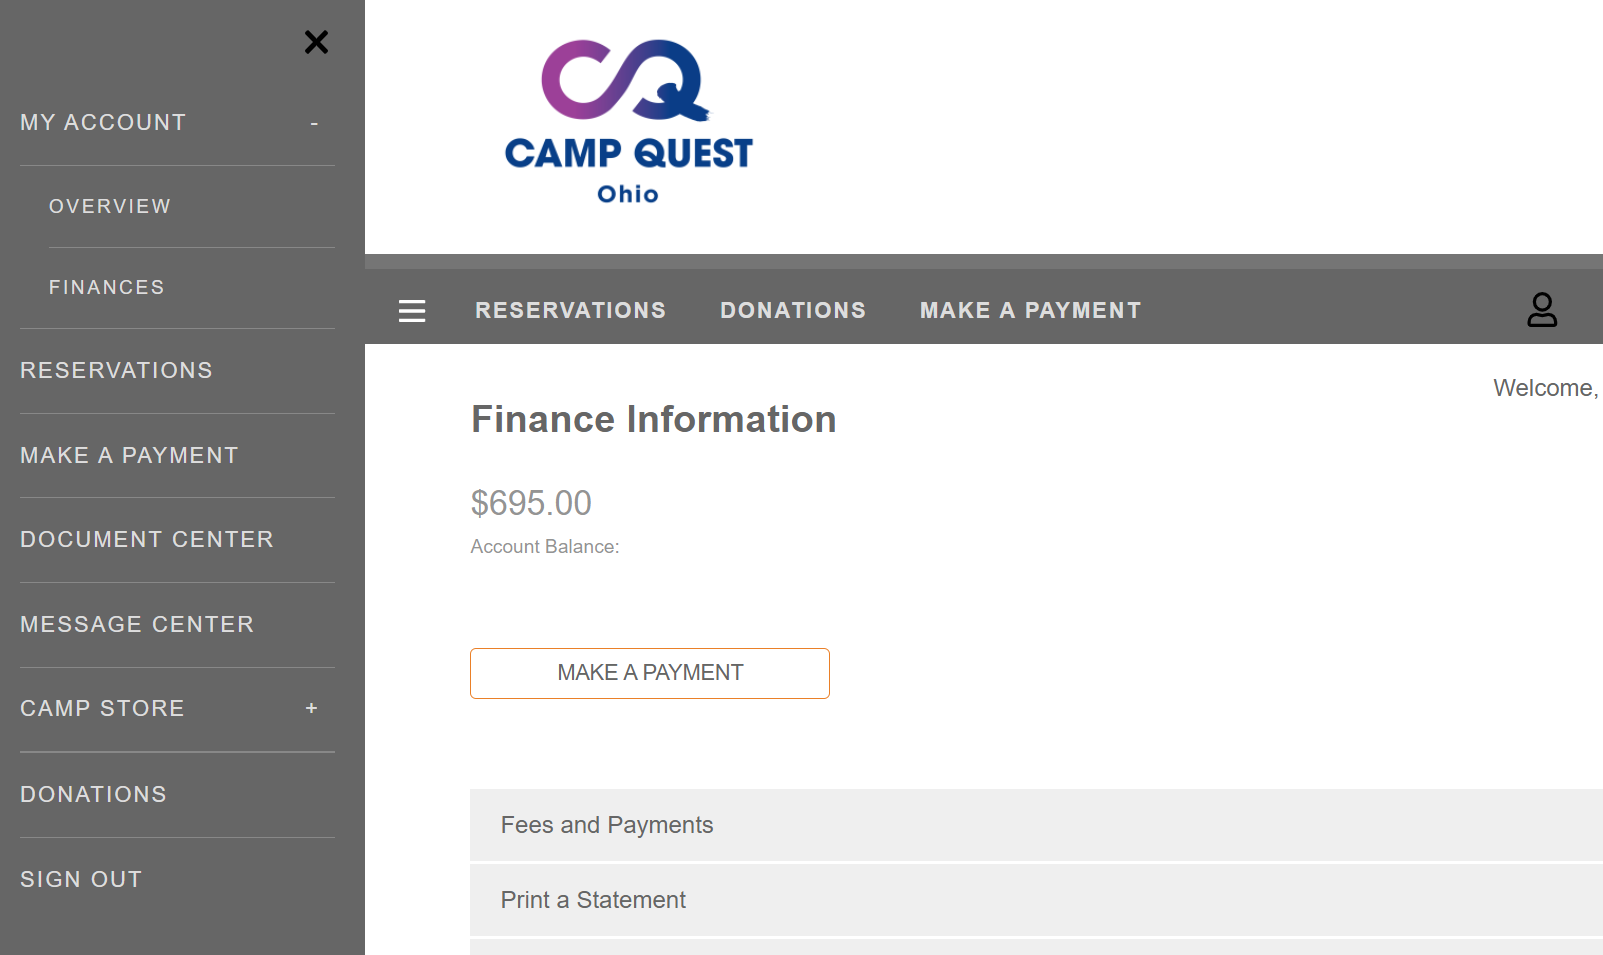Expand Print a Statement section
Screen dimensions: 1603x955
click(1036, 900)
